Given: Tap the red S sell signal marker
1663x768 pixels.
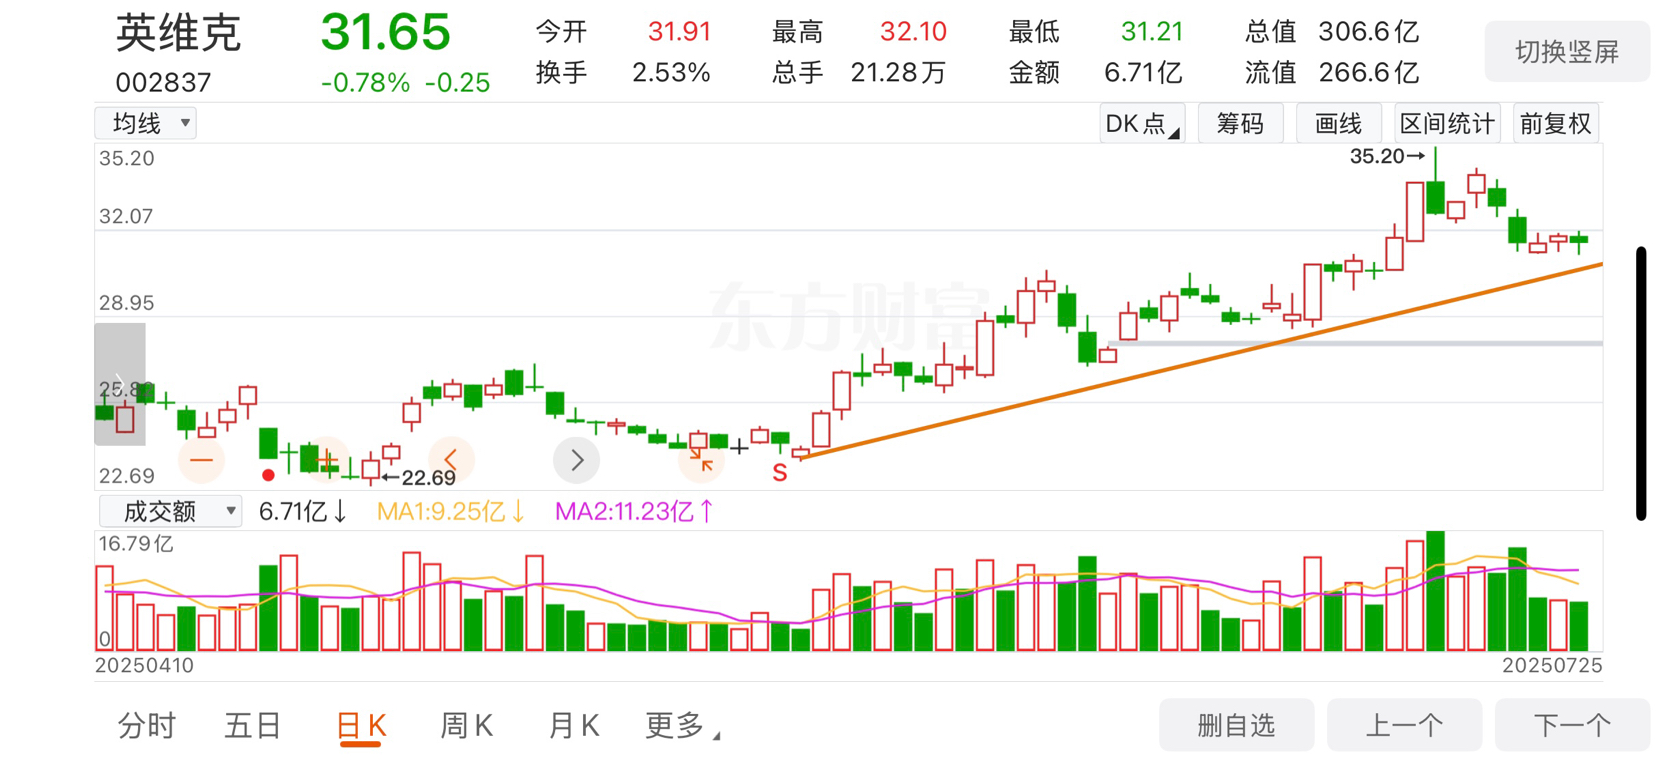Looking at the screenshot, I should click(779, 473).
